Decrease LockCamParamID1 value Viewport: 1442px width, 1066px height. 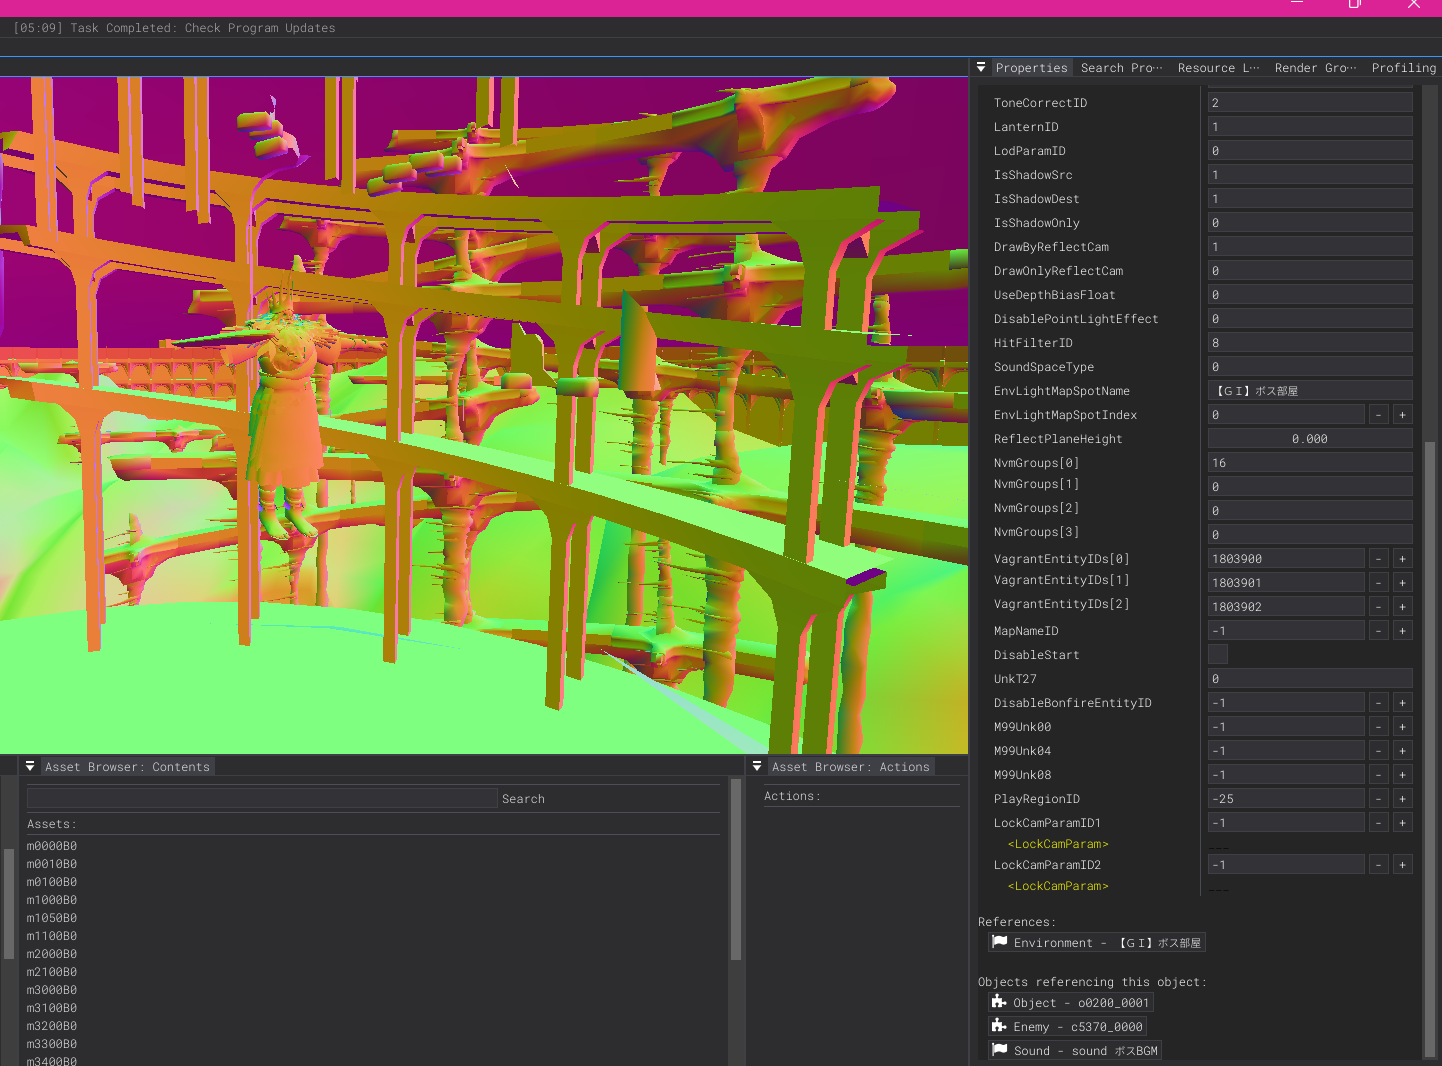pos(1379,822)
